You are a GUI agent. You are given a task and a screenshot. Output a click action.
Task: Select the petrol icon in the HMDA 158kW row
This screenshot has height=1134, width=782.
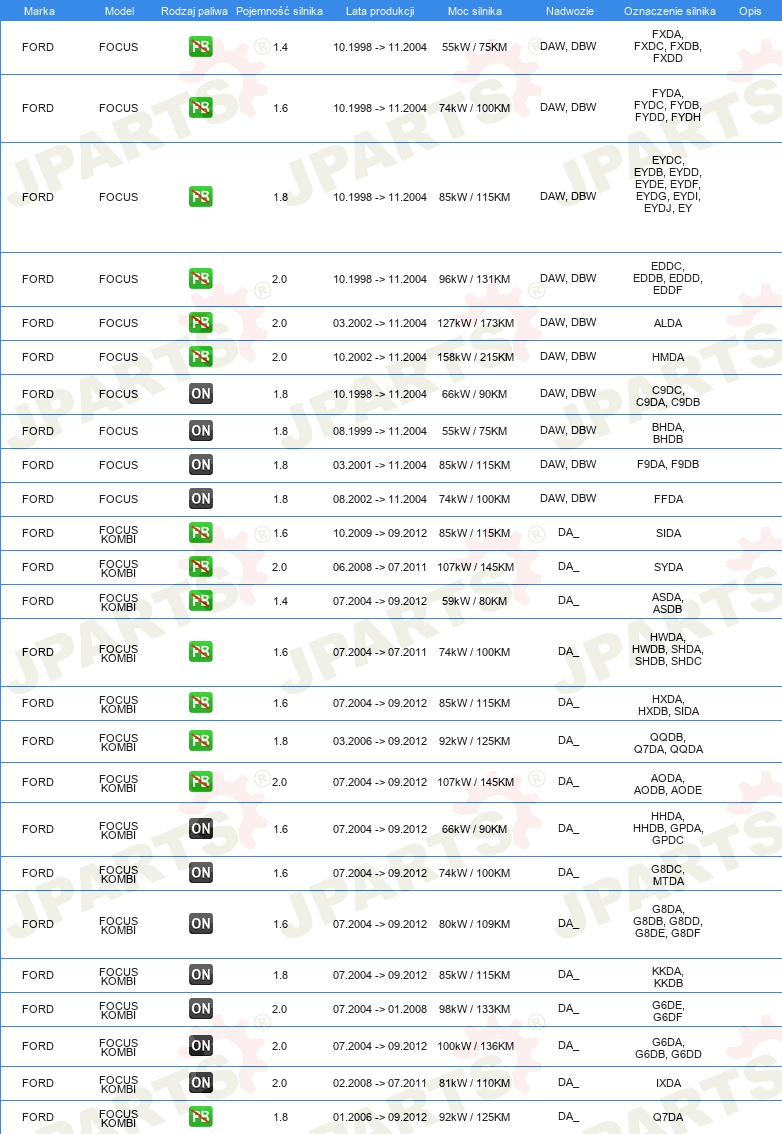tap(200, 357)
